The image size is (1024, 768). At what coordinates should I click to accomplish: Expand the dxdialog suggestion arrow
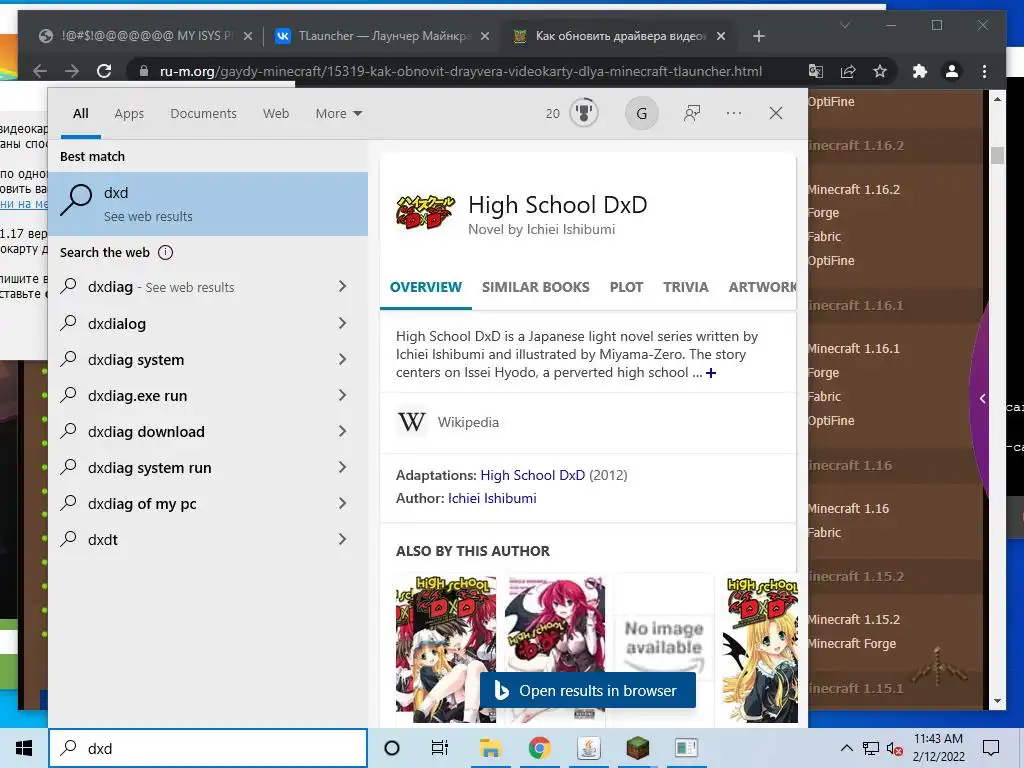[342, 323]
